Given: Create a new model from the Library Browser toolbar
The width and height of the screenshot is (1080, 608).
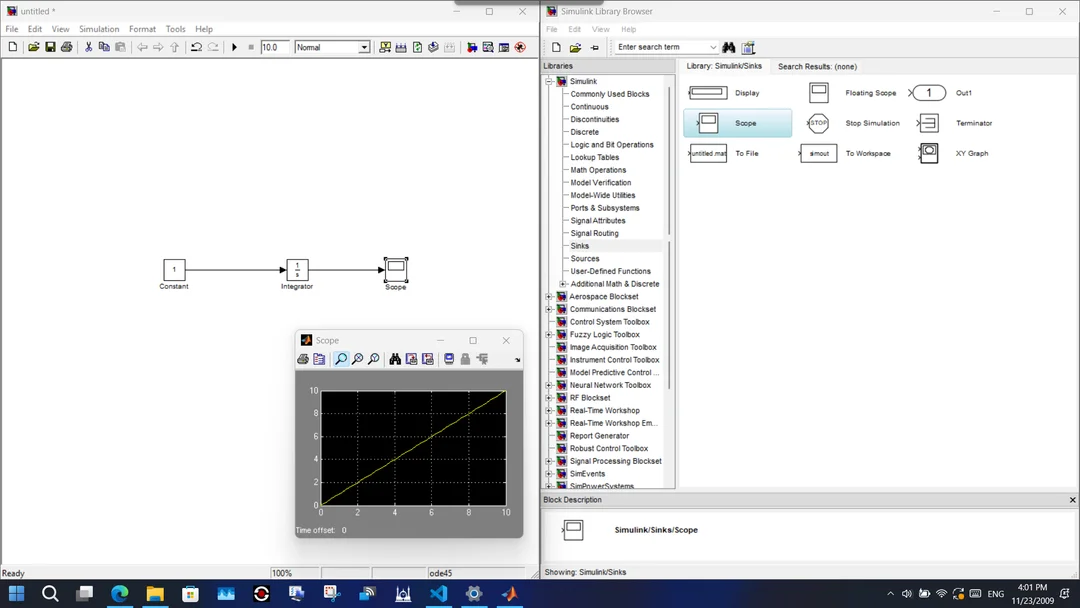Looking at the screenshot, I should point(557,47).
